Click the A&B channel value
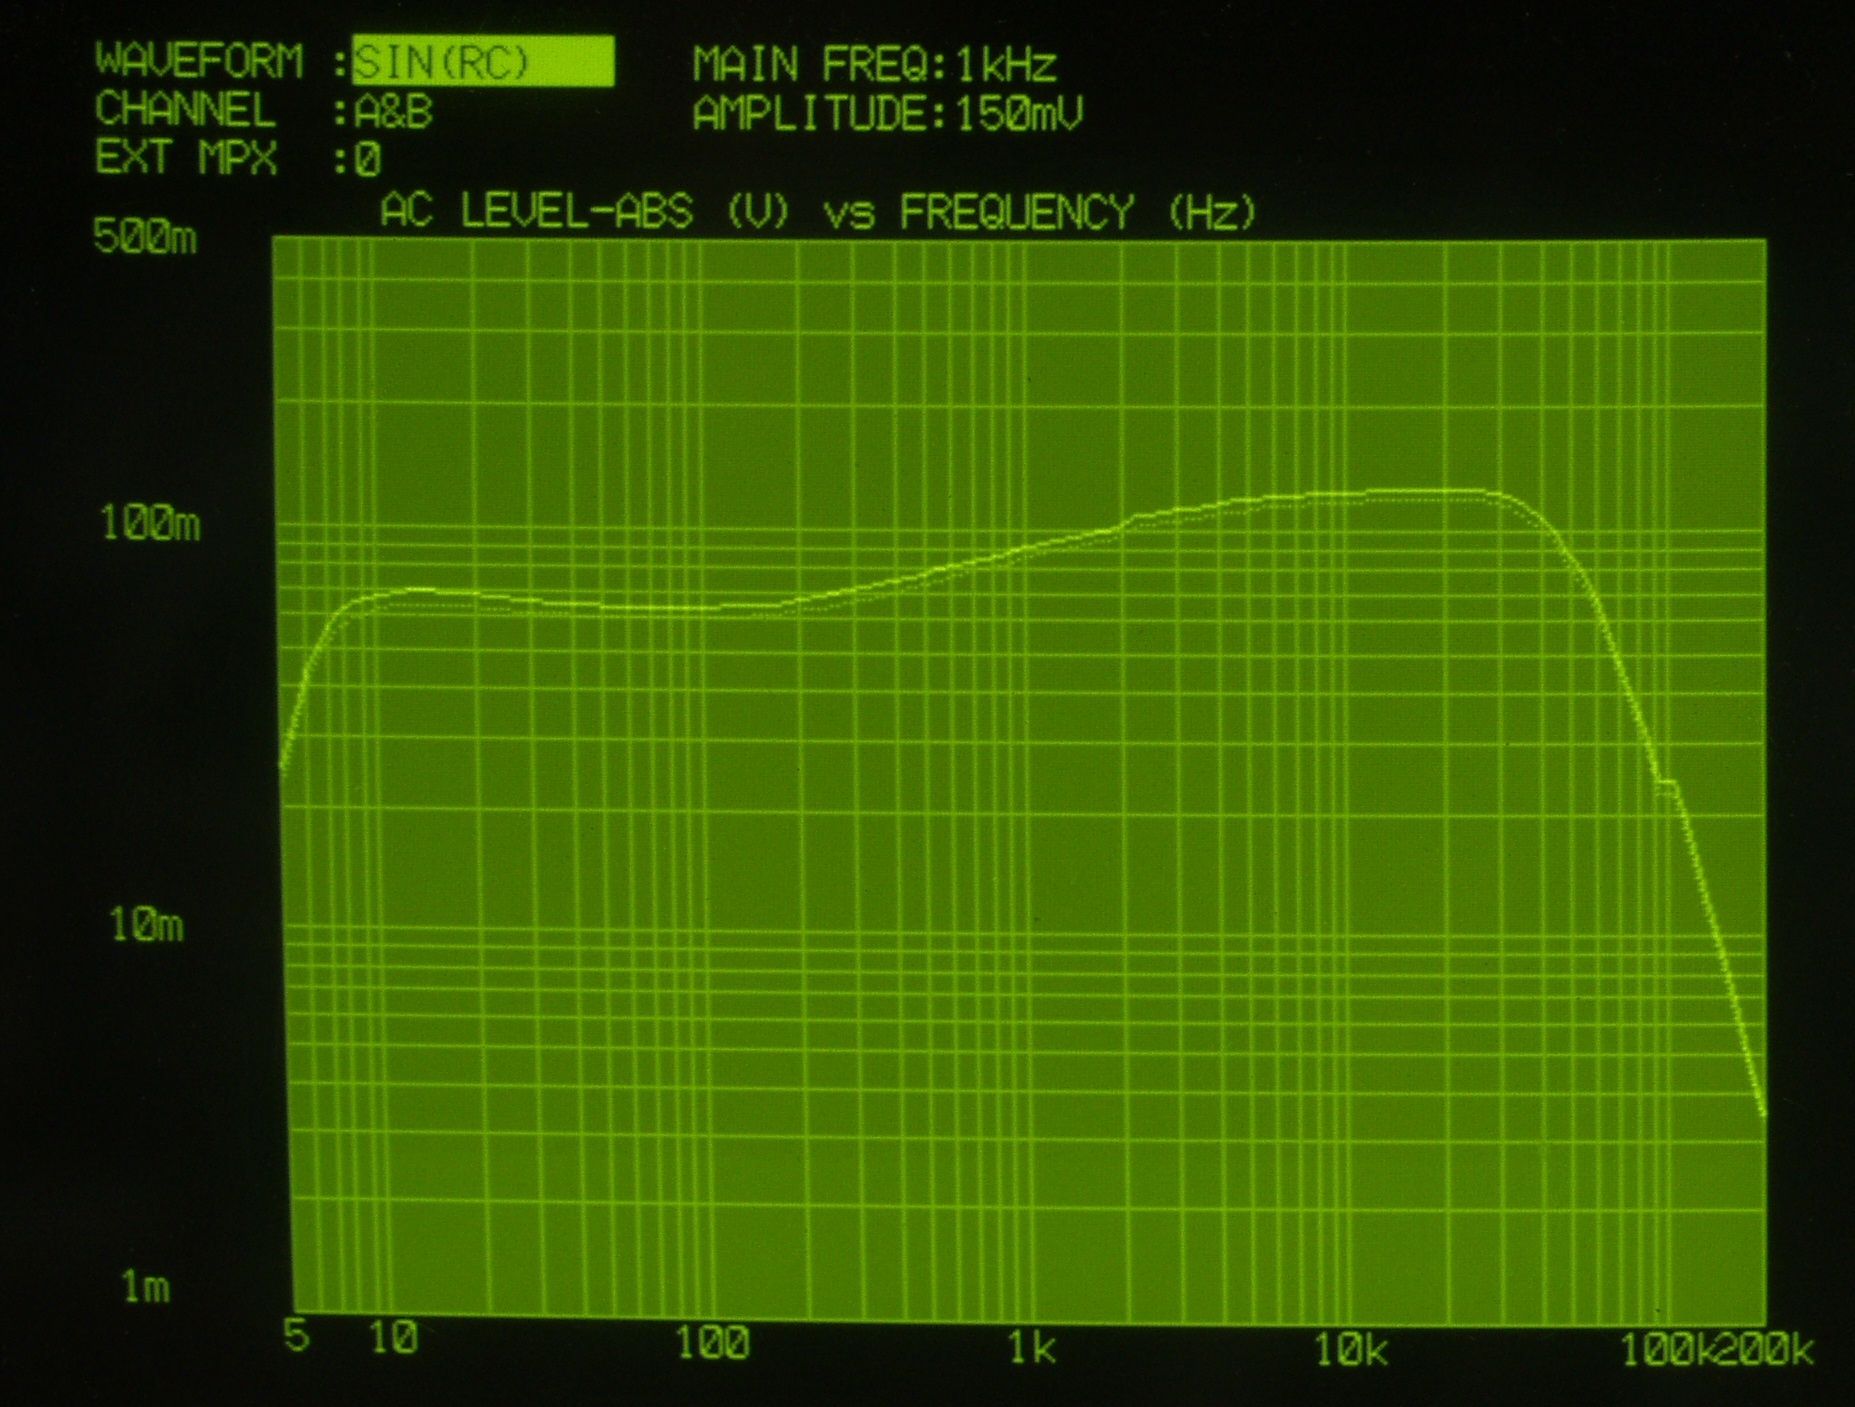 (x=394, y=111)
